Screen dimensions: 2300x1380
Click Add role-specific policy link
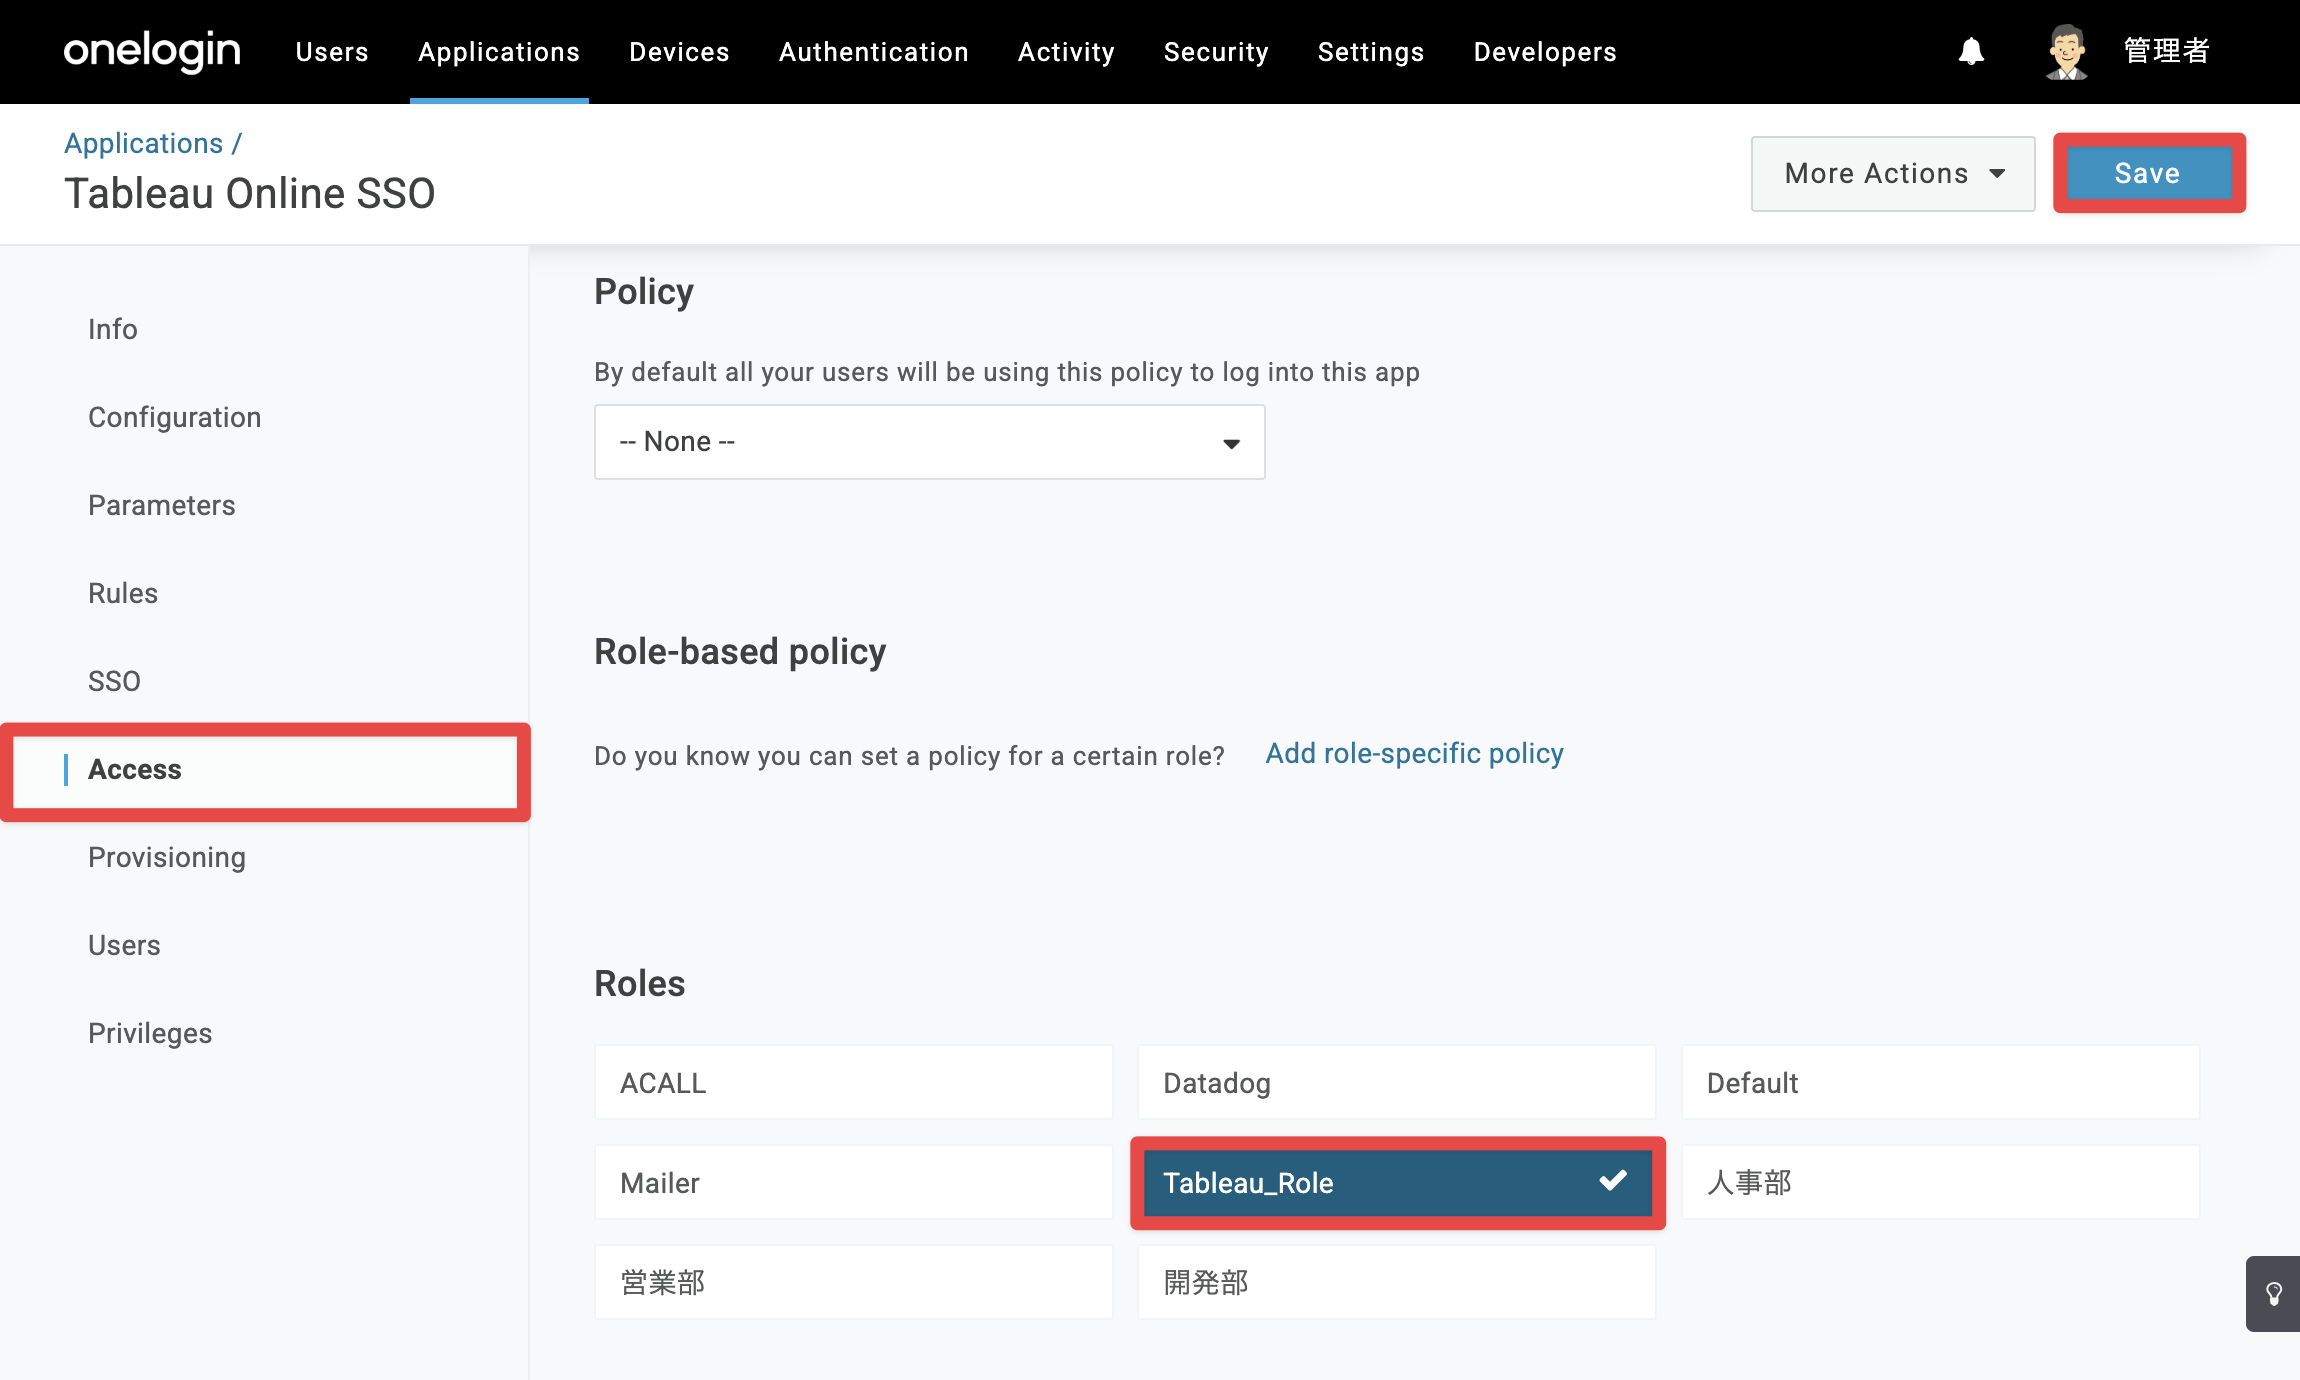[1414, 753]
